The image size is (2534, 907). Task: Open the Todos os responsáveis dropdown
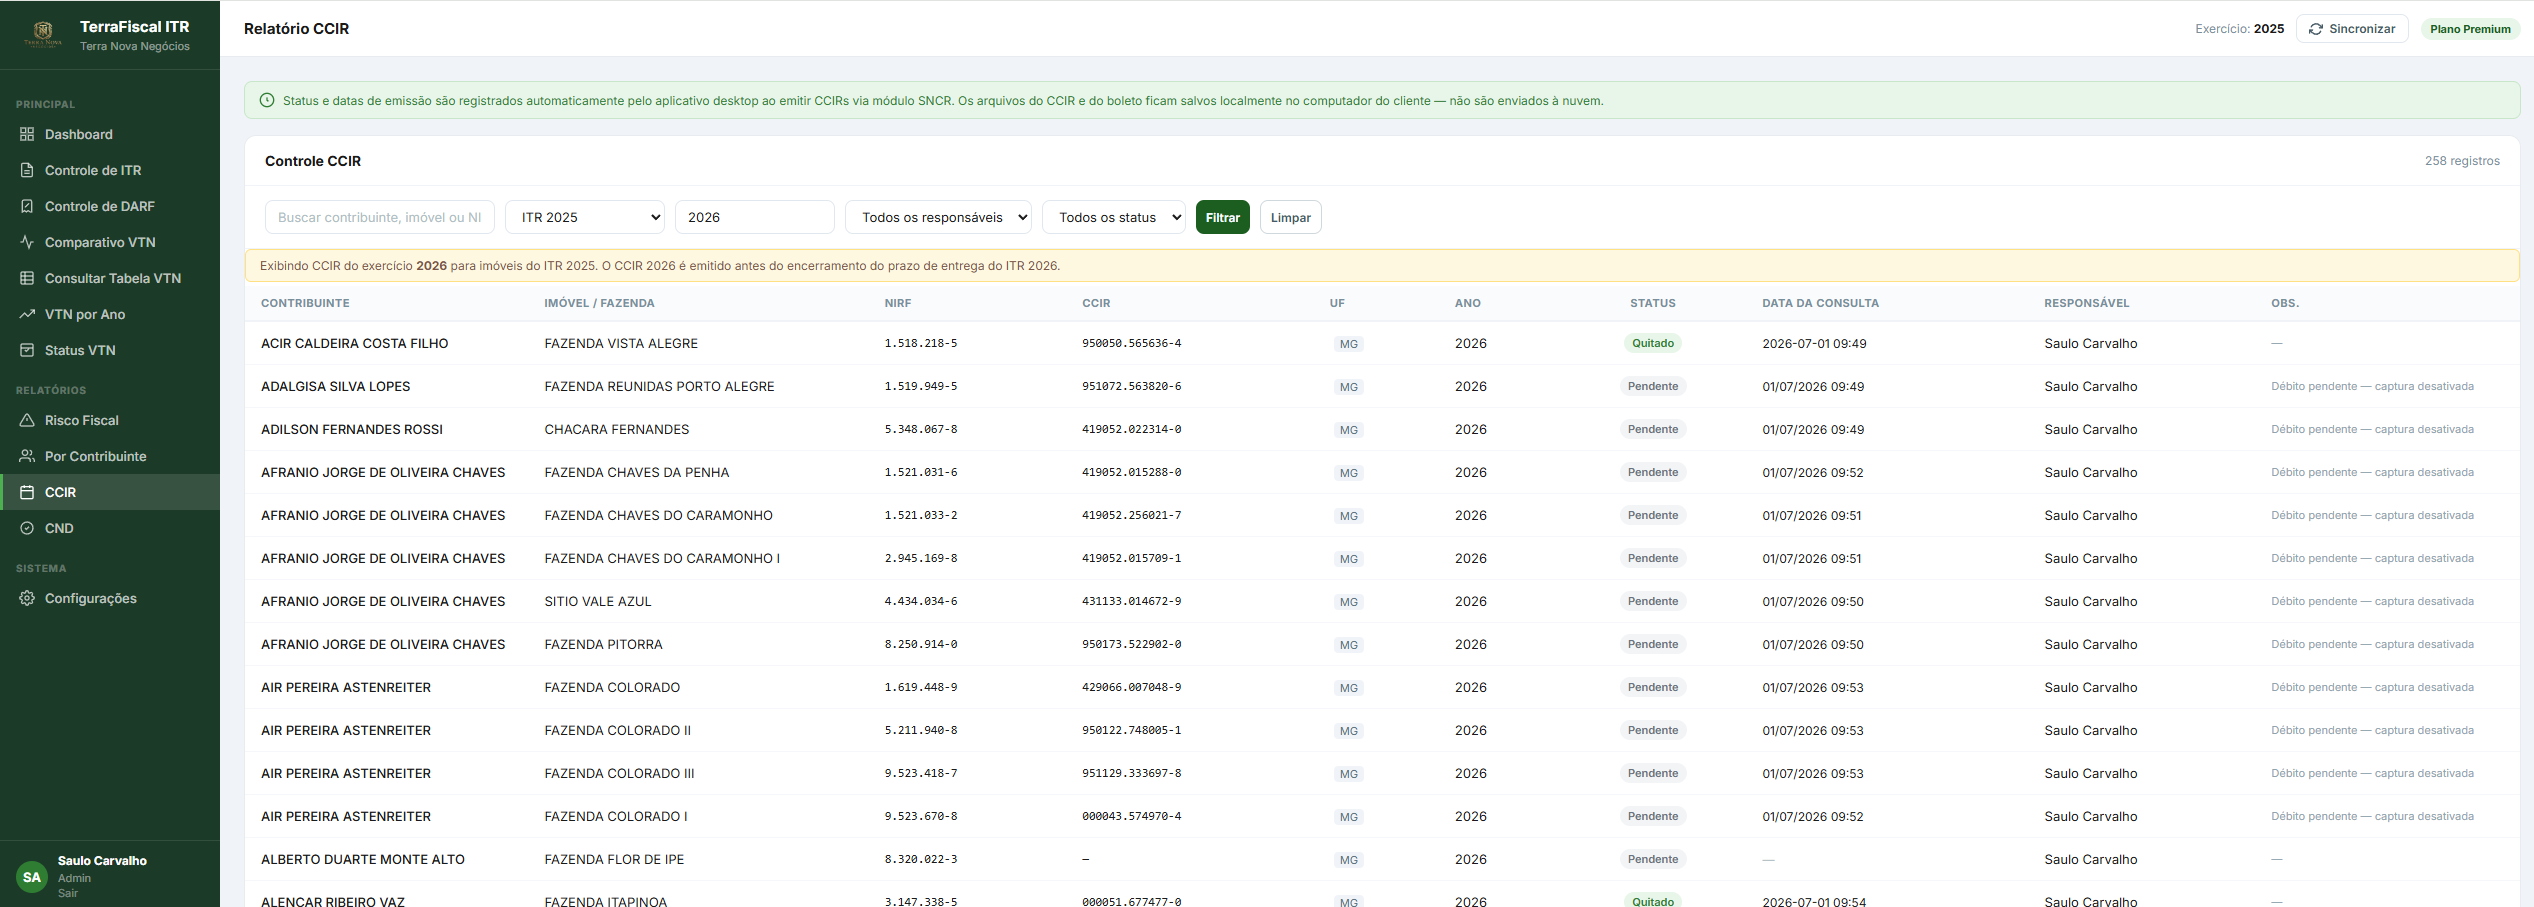click(x=938, y=217)
